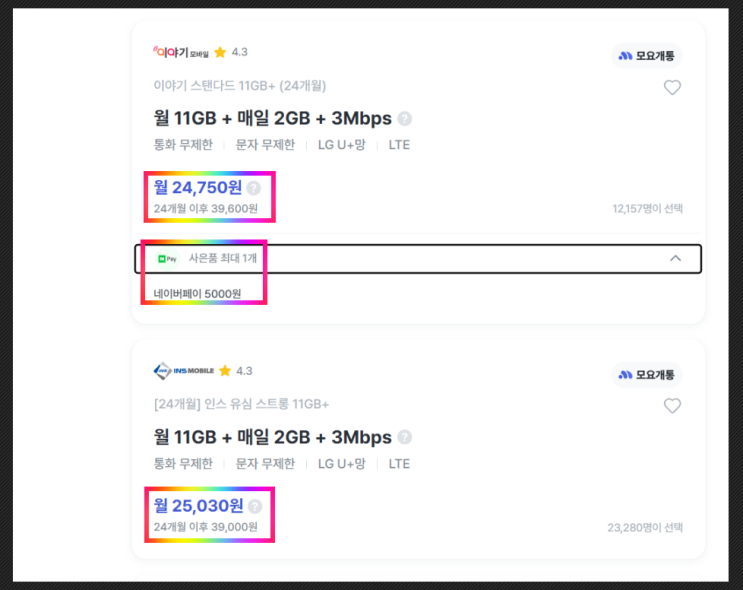Click the 월 25,030원 price text
The width and height of the screenshot is (743, 590).
click(198, 506)
